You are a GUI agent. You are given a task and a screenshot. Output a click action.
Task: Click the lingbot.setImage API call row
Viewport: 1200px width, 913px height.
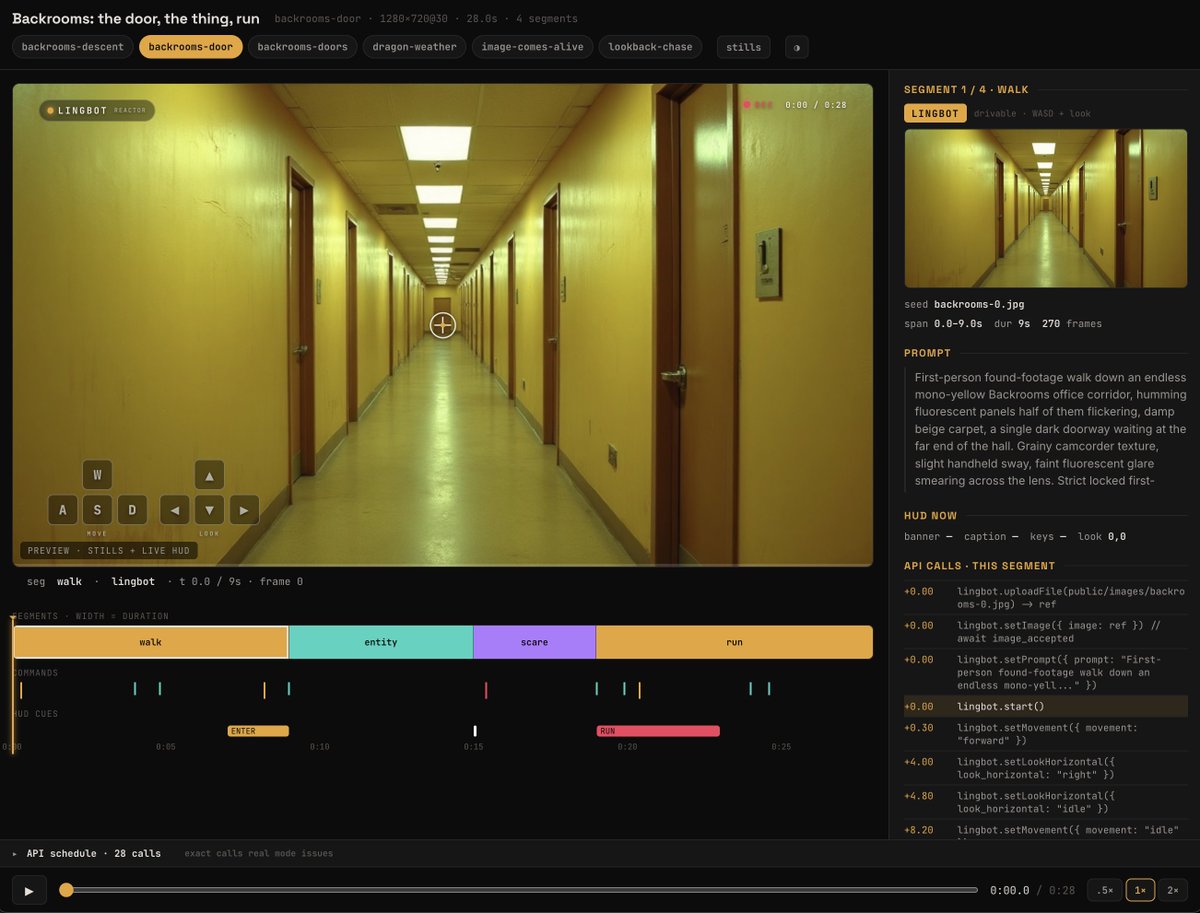pyautogui.click(x=1046, y=632)
